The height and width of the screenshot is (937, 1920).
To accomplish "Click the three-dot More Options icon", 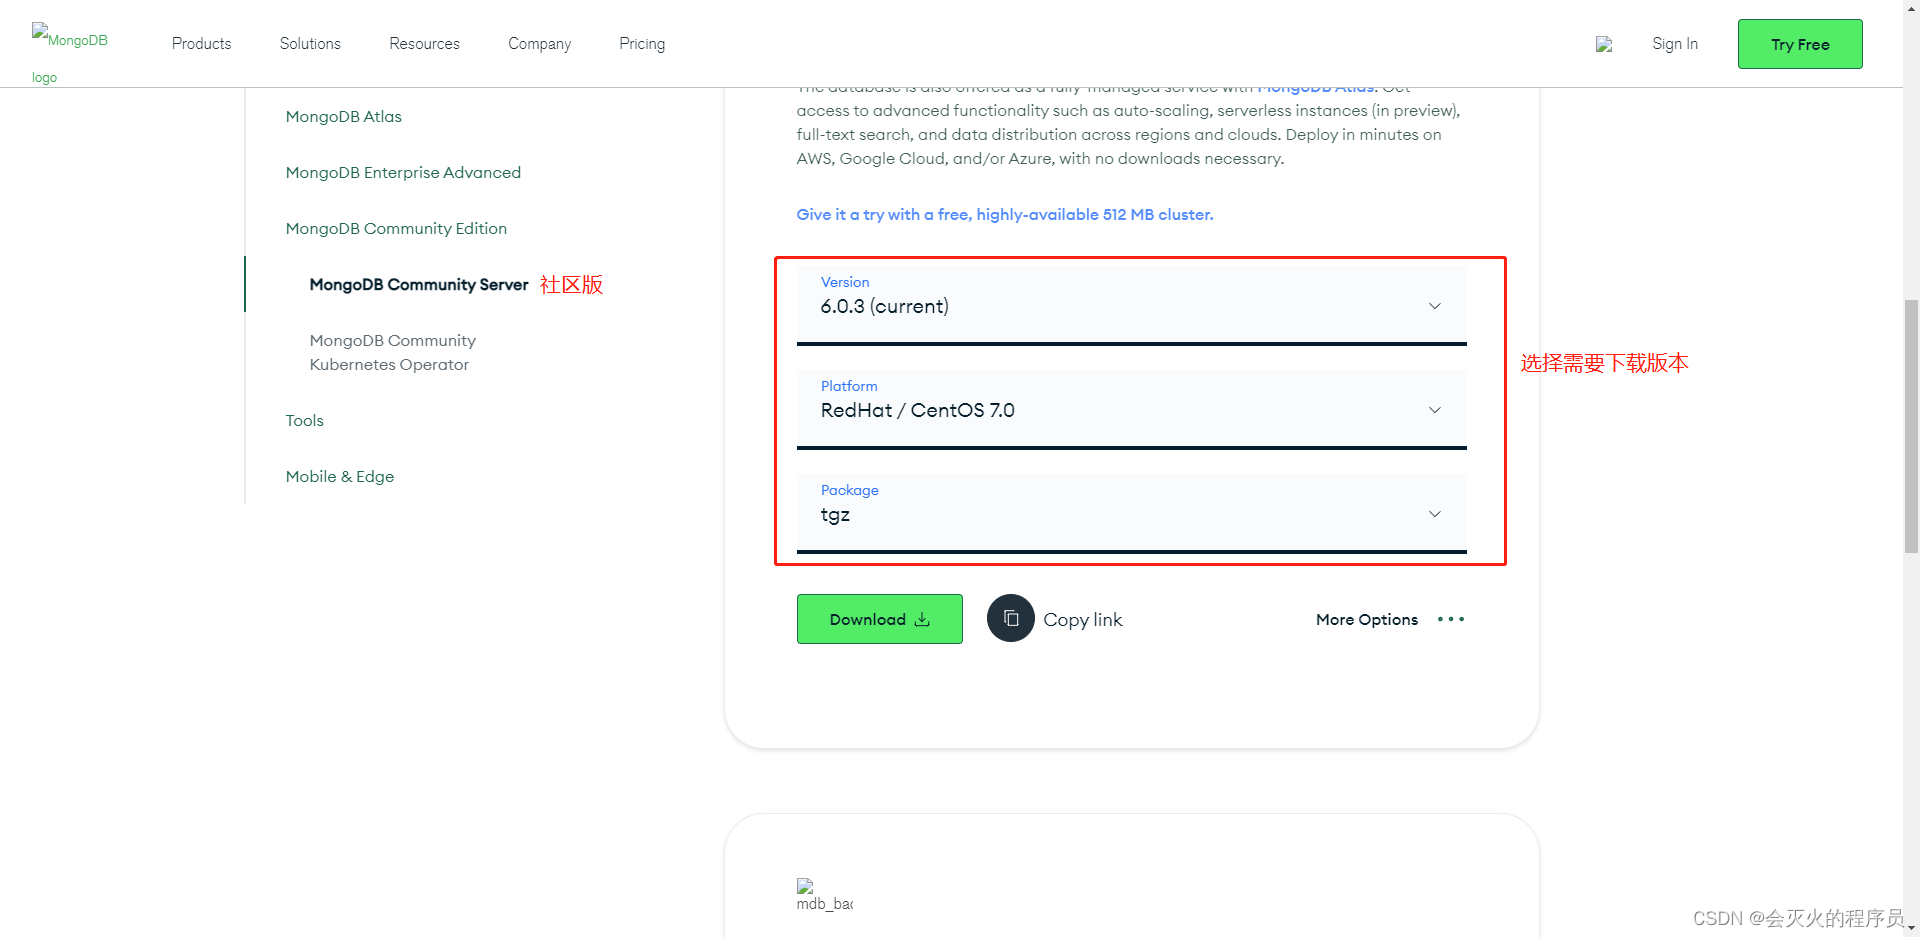I will pos(1451,620).
